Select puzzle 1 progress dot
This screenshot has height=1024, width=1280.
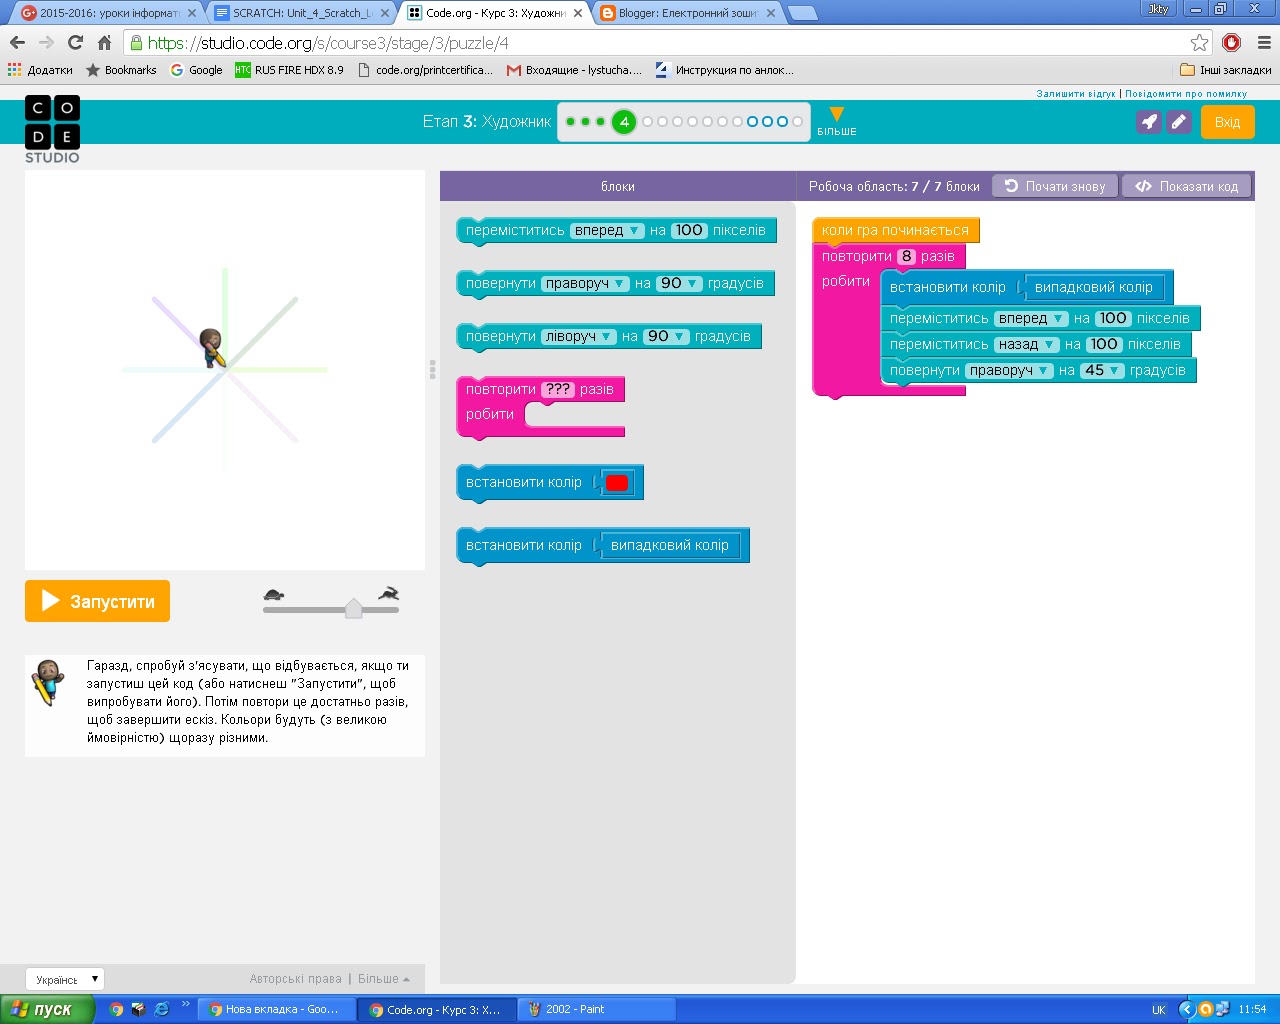pos(570,122)
